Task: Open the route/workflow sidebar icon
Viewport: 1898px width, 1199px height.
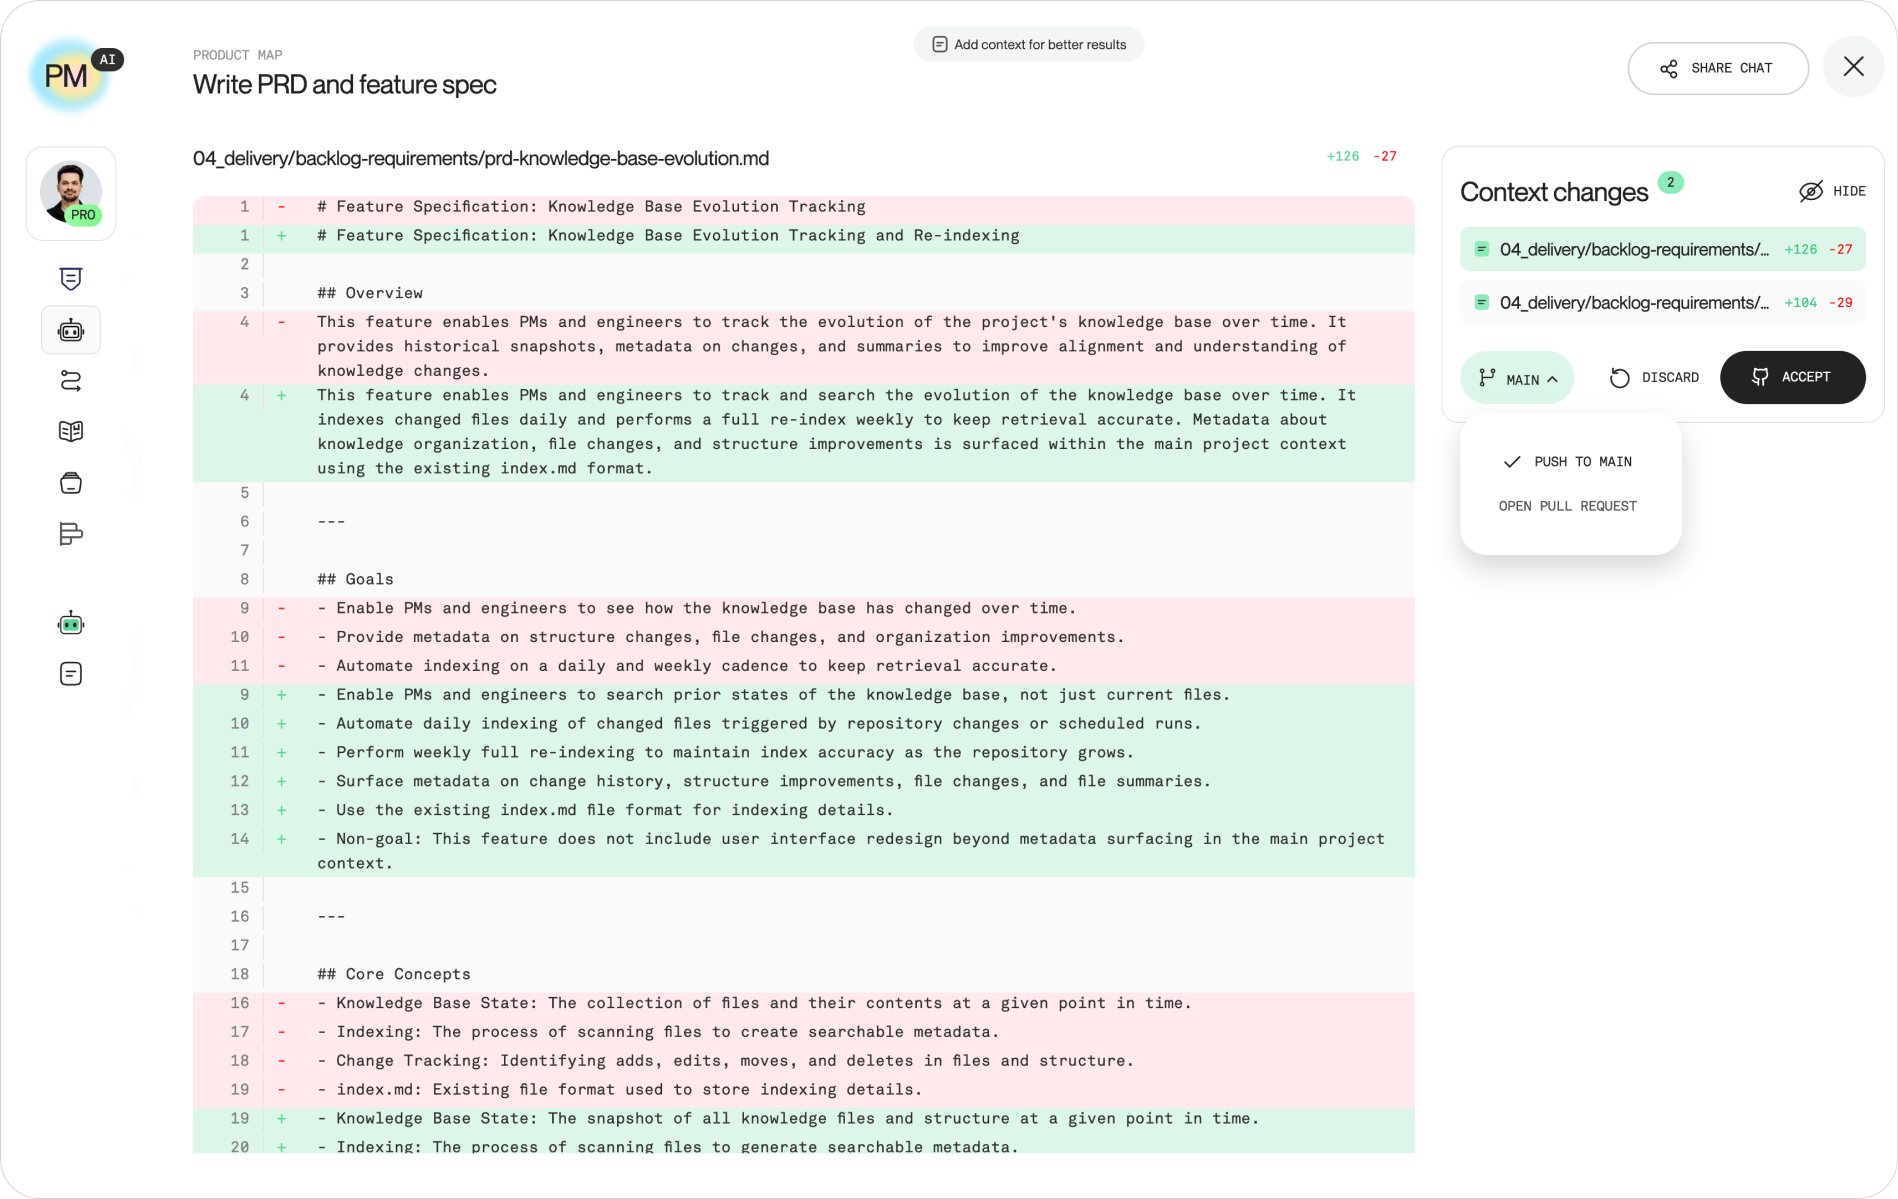Action: 71,381
